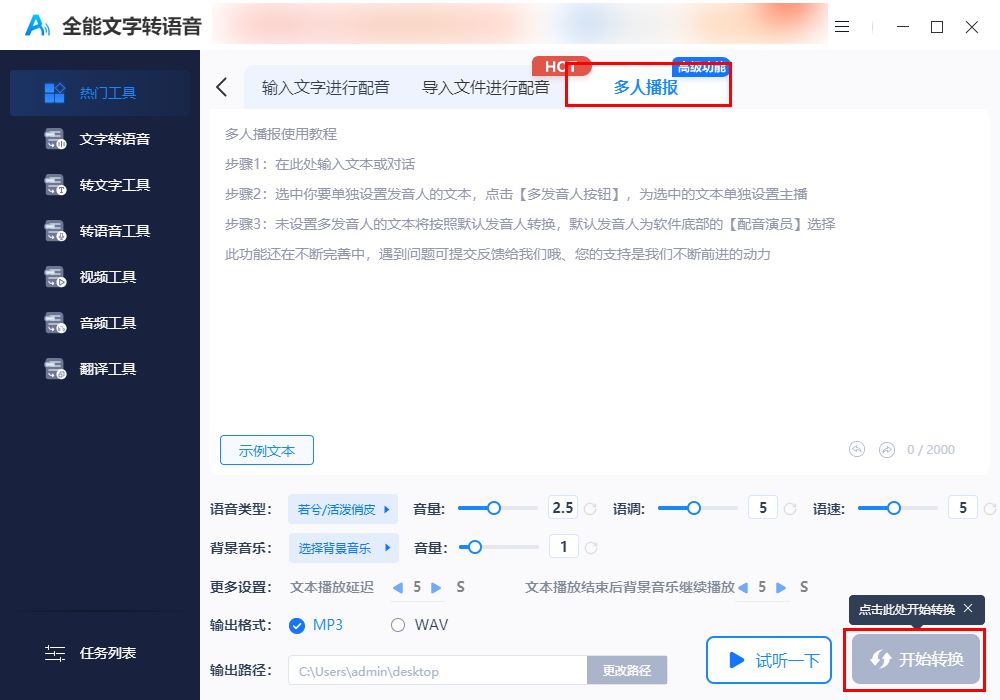Screen dimensions: 1000x700
Task: Open the 任务列表 task list
Action: coord(91,653)
